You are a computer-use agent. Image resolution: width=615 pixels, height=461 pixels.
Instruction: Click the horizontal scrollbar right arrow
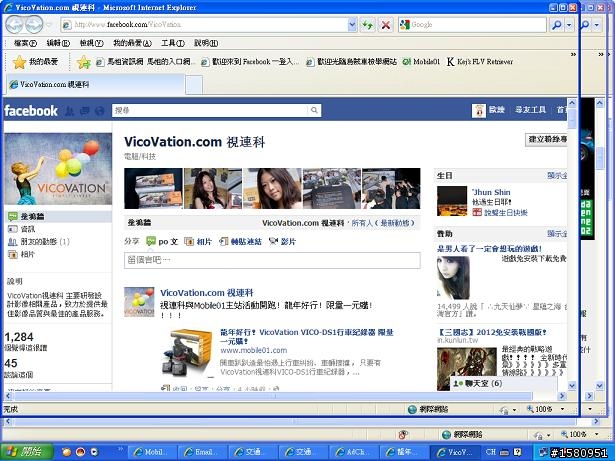pyautogui.click(x=562, y=396)
